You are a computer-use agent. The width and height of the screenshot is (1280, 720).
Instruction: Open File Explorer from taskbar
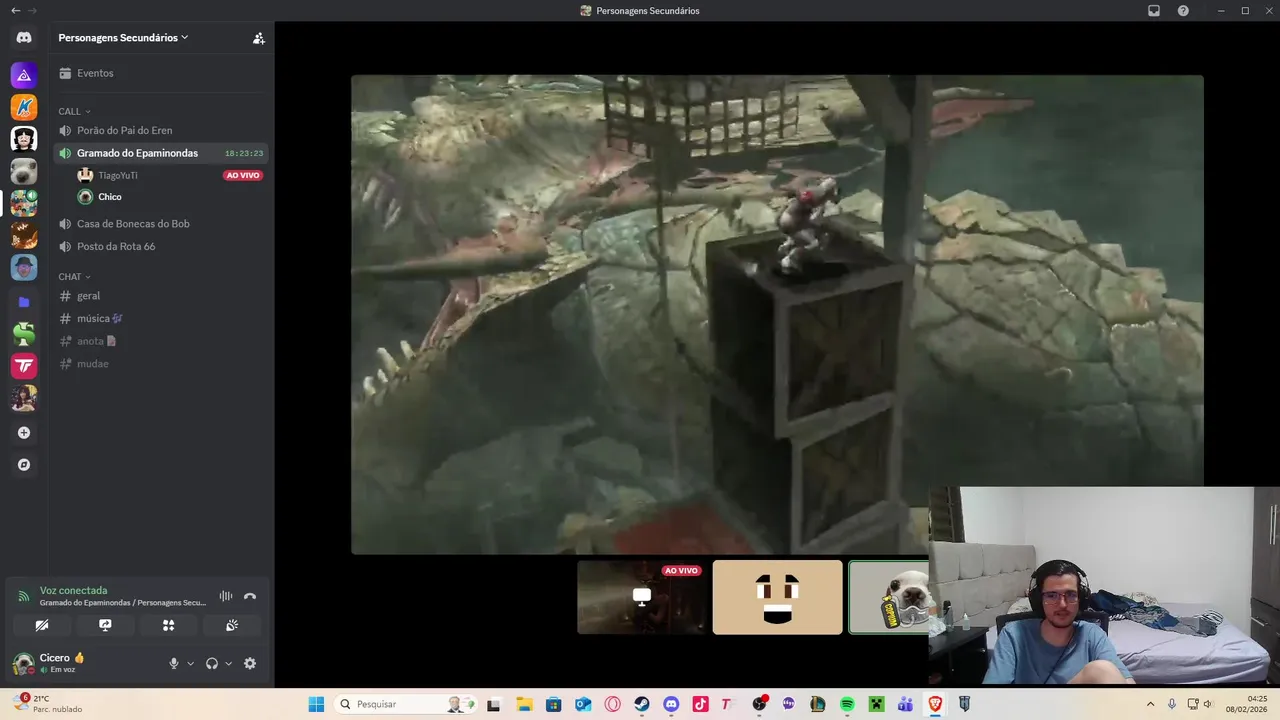524,704
